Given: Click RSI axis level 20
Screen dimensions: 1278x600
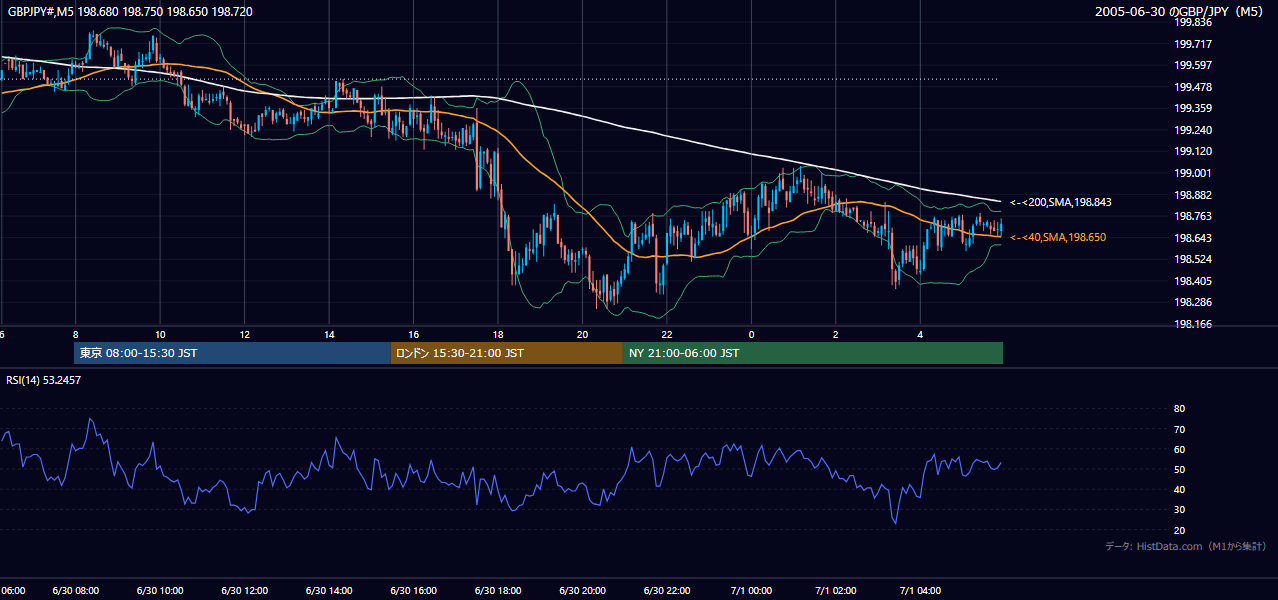Looking at the screenshot, I should click(1180, 530).
